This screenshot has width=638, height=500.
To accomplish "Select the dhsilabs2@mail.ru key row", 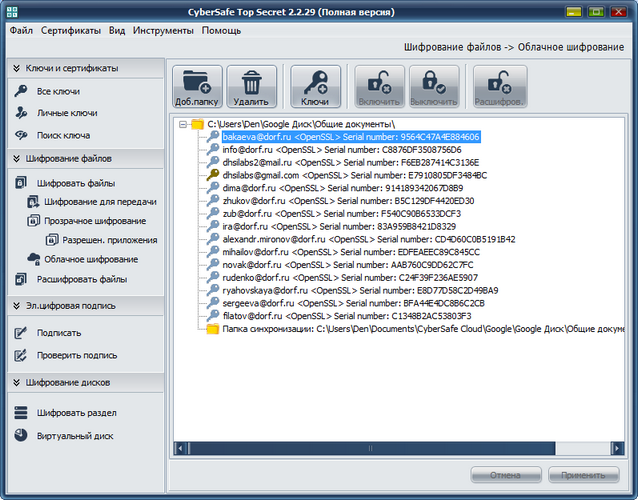I will (351, 162).
